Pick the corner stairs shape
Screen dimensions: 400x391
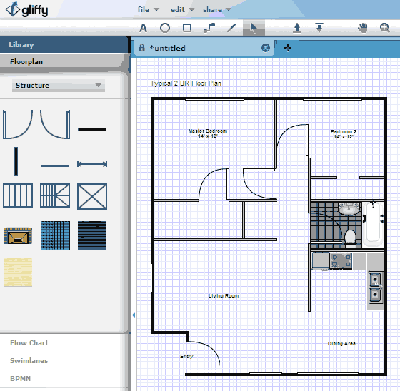(55, 195)
